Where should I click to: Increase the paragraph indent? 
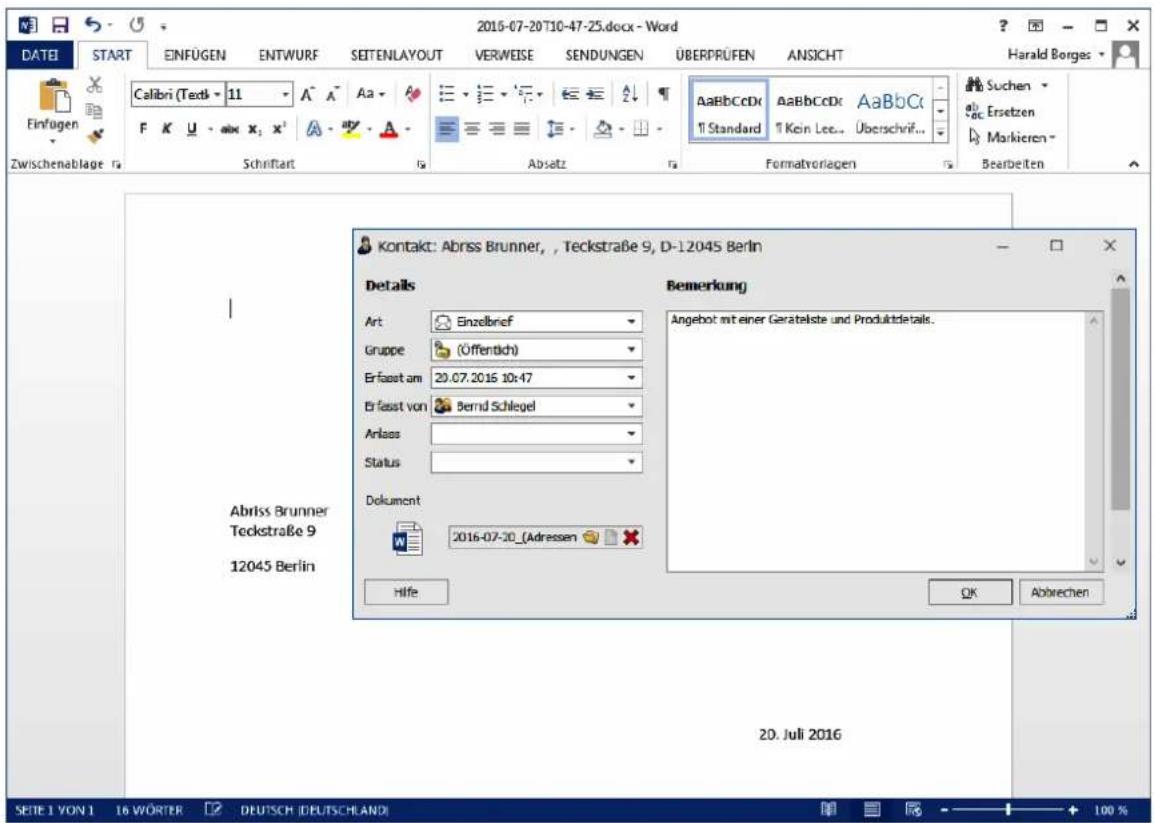tap(595, 94)
